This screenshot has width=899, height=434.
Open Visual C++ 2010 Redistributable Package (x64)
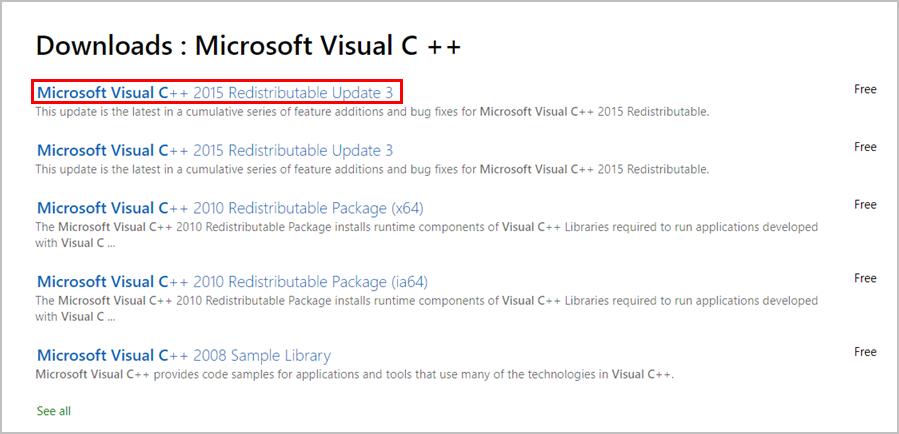pos(230,208)
